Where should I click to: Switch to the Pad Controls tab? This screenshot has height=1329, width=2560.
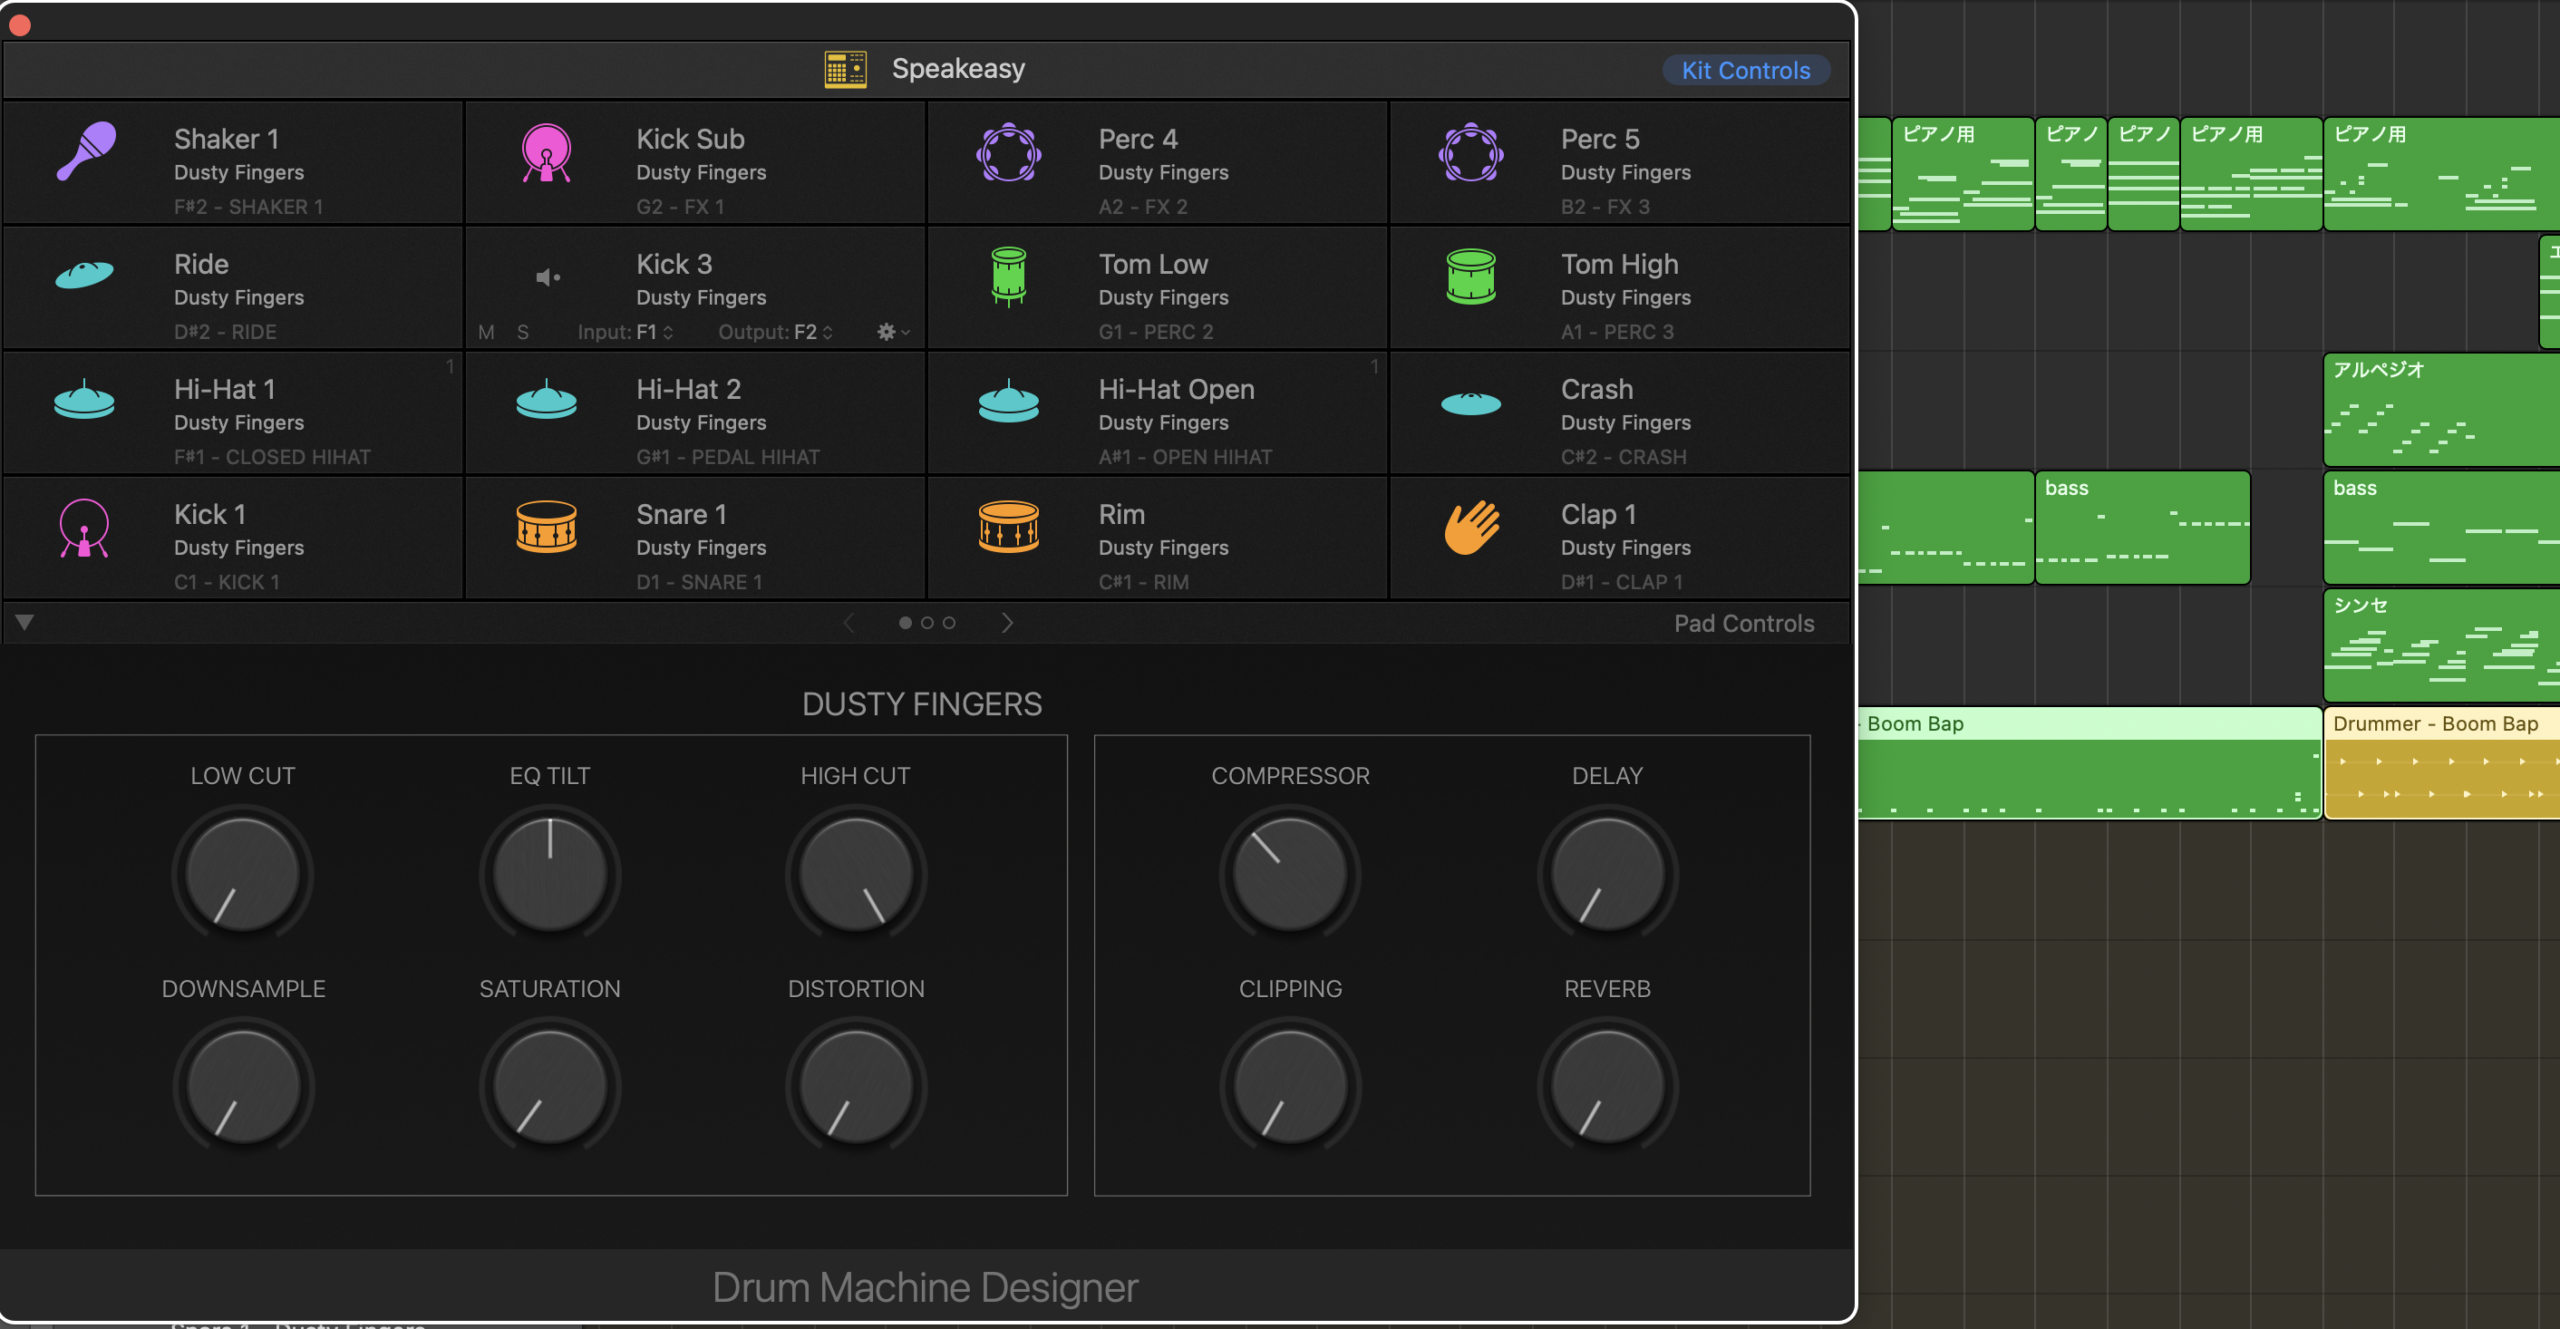point(1744,623)
